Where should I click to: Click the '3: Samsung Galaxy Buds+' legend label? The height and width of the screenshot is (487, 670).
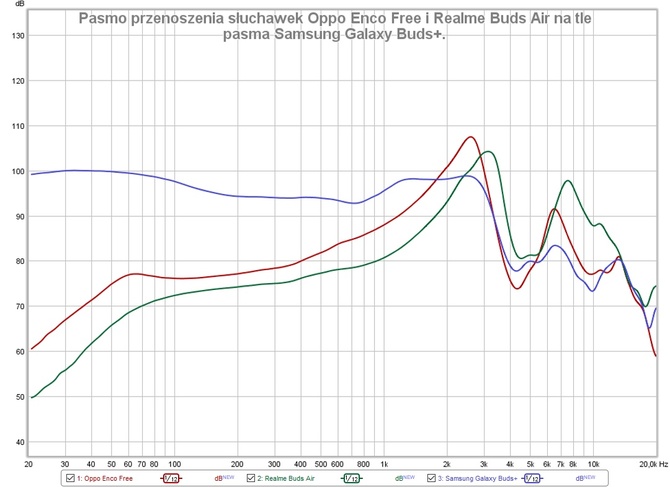coord(477,478)
